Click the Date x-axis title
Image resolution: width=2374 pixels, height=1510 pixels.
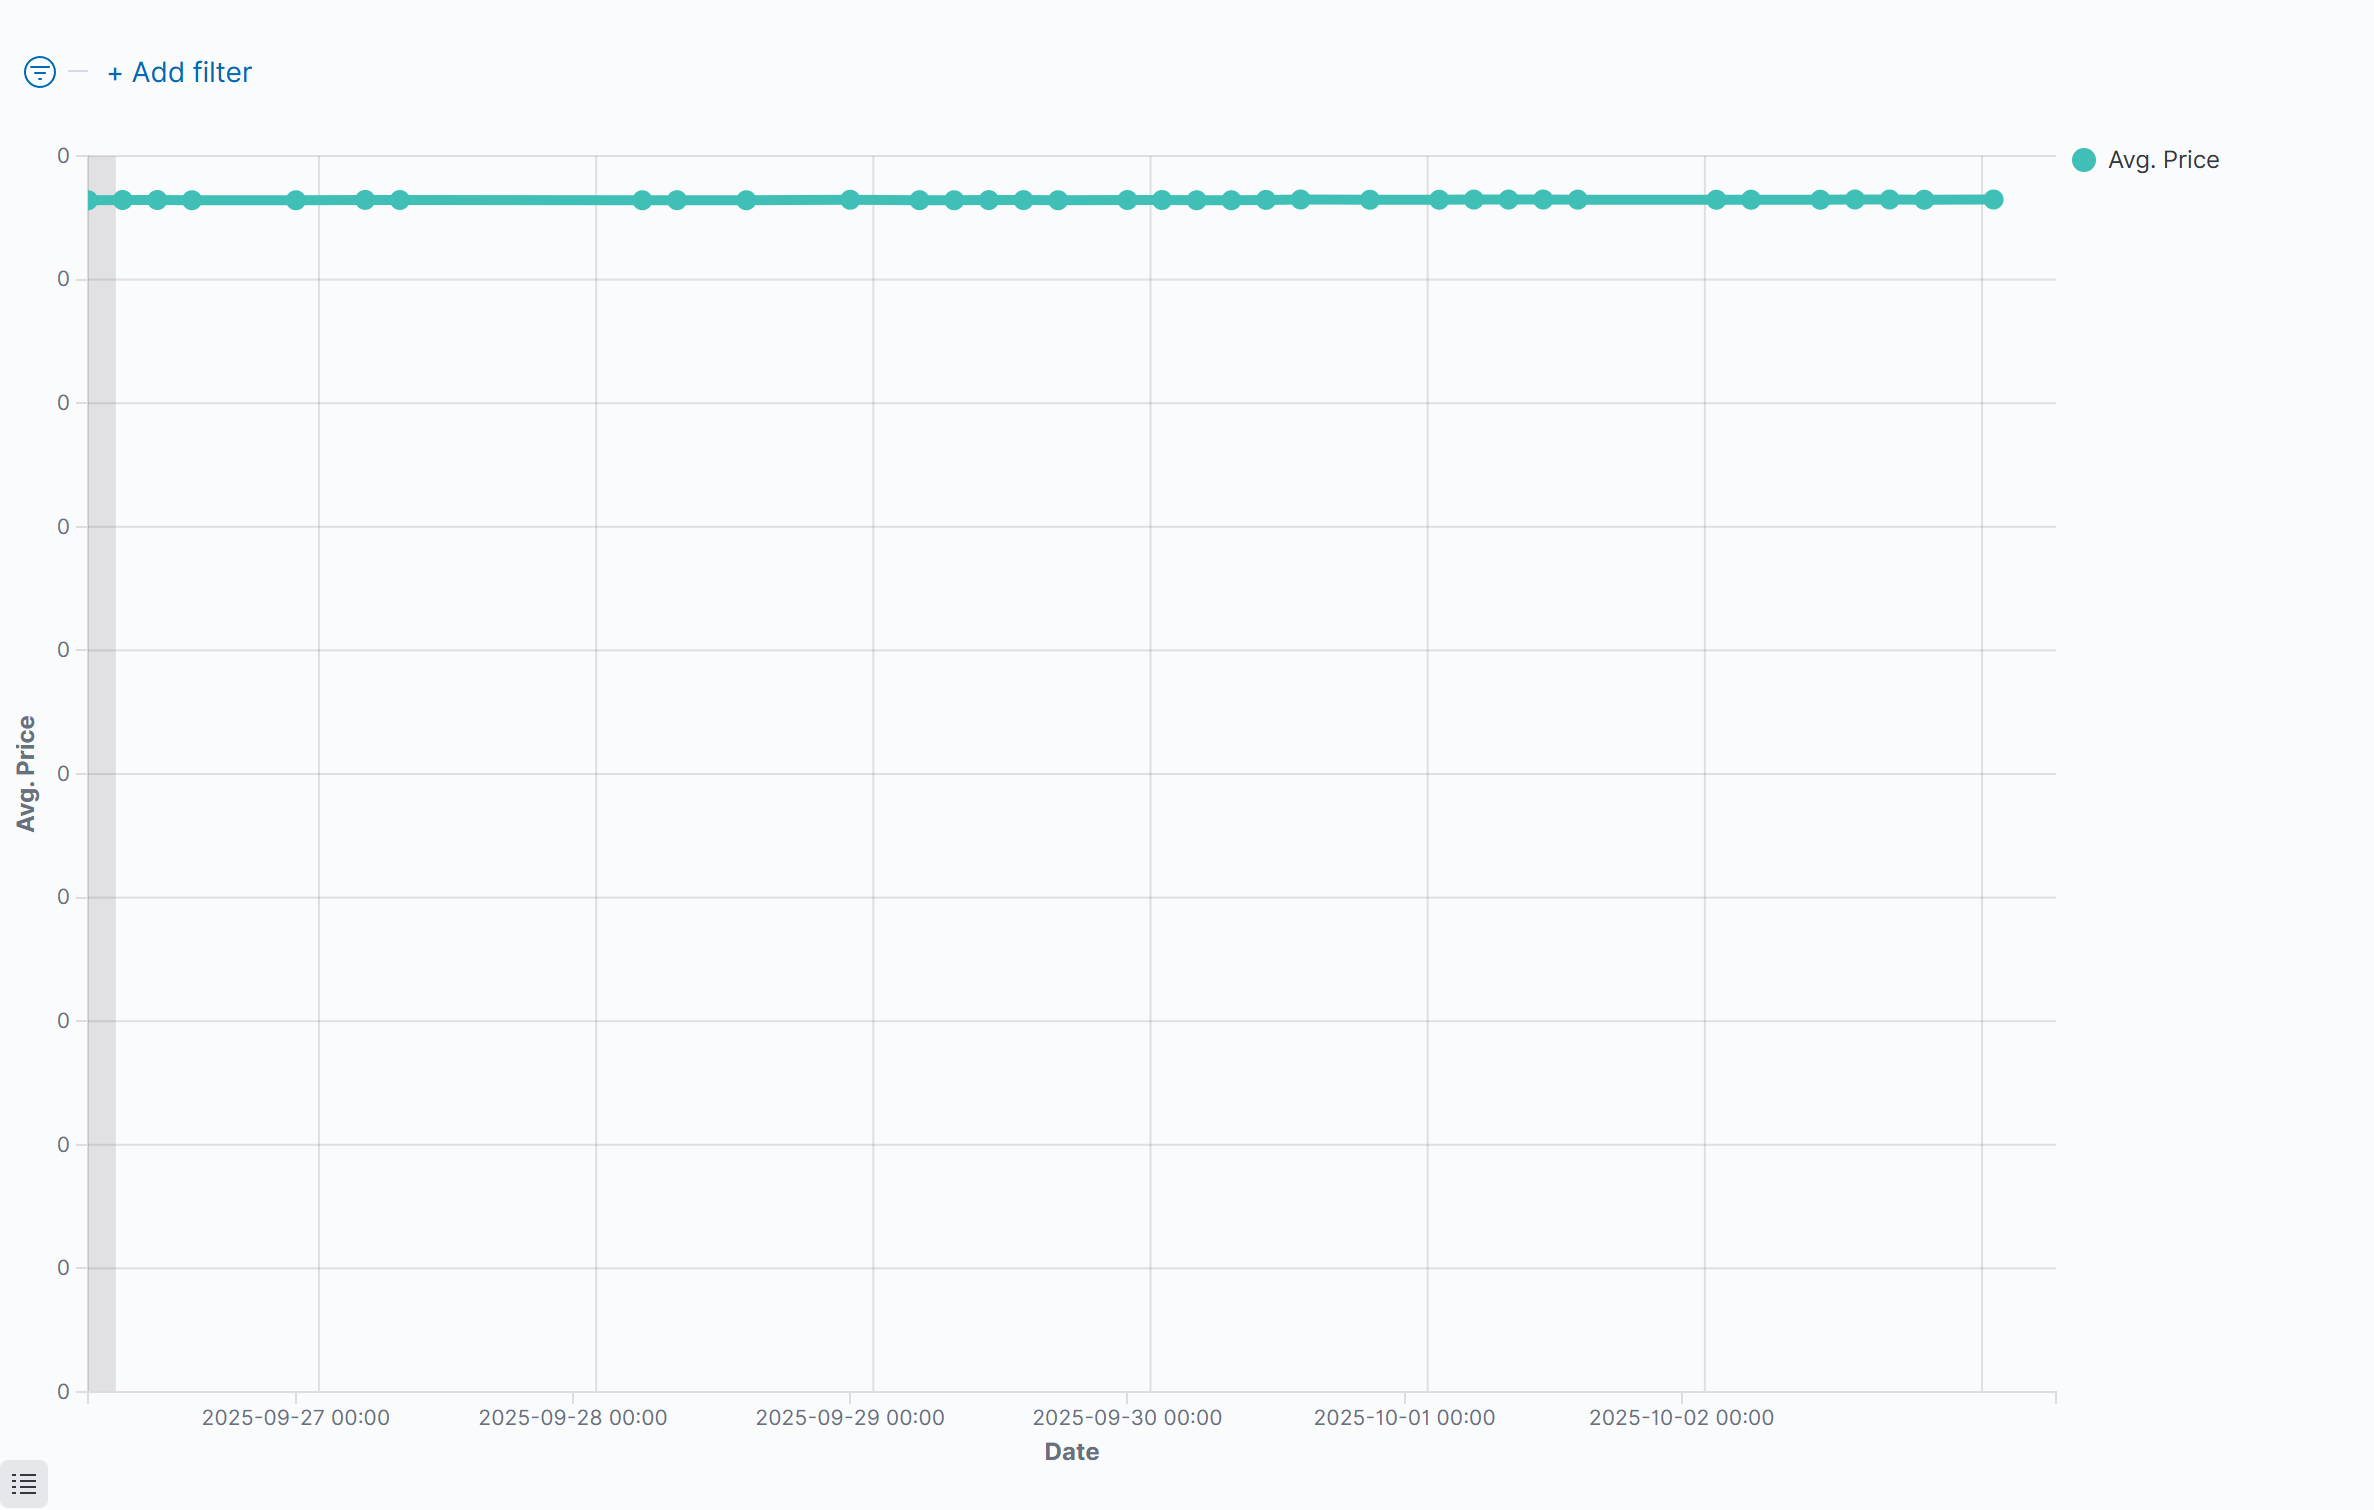coord(1071,1451)
